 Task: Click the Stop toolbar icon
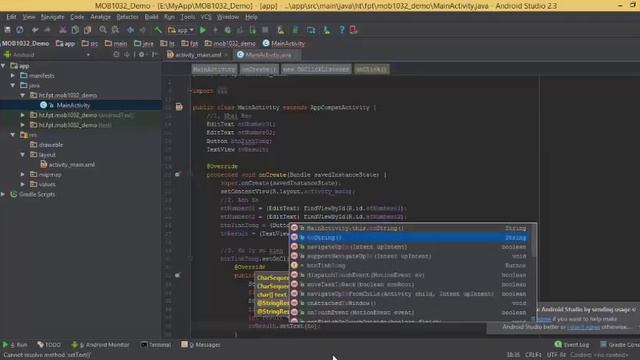[x=265, y=30]
